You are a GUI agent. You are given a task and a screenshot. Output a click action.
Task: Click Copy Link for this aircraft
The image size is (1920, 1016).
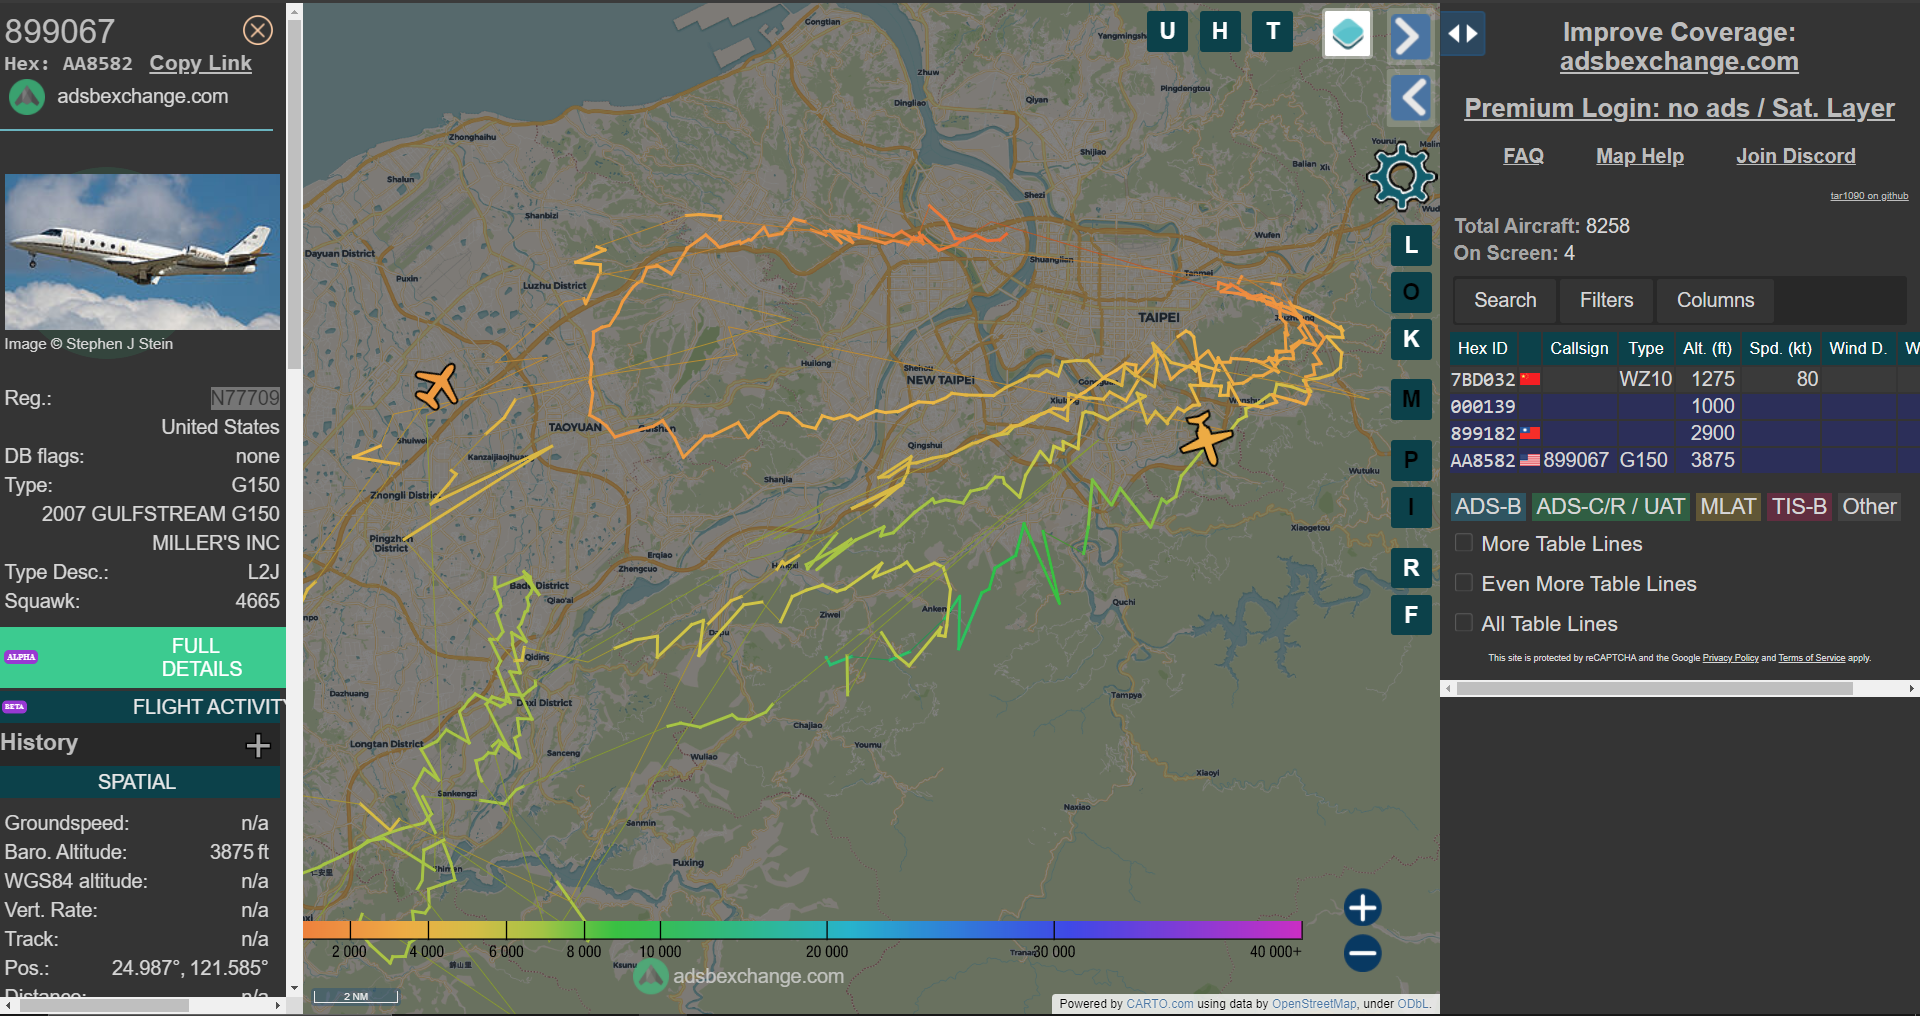click(x=200, y=63)
